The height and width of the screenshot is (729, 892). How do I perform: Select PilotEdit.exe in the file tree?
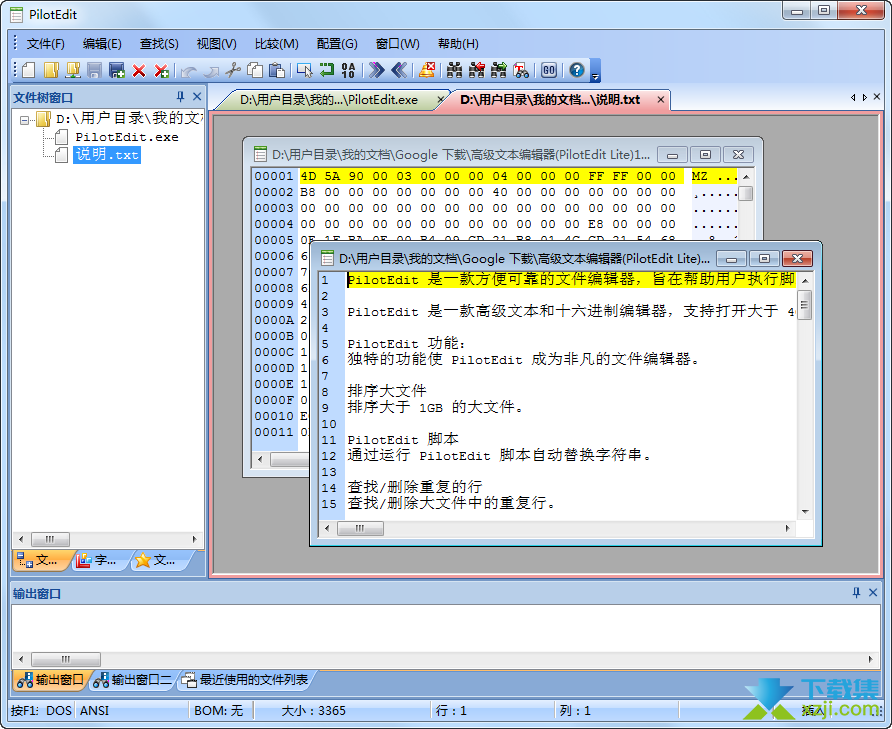point(127,137)
